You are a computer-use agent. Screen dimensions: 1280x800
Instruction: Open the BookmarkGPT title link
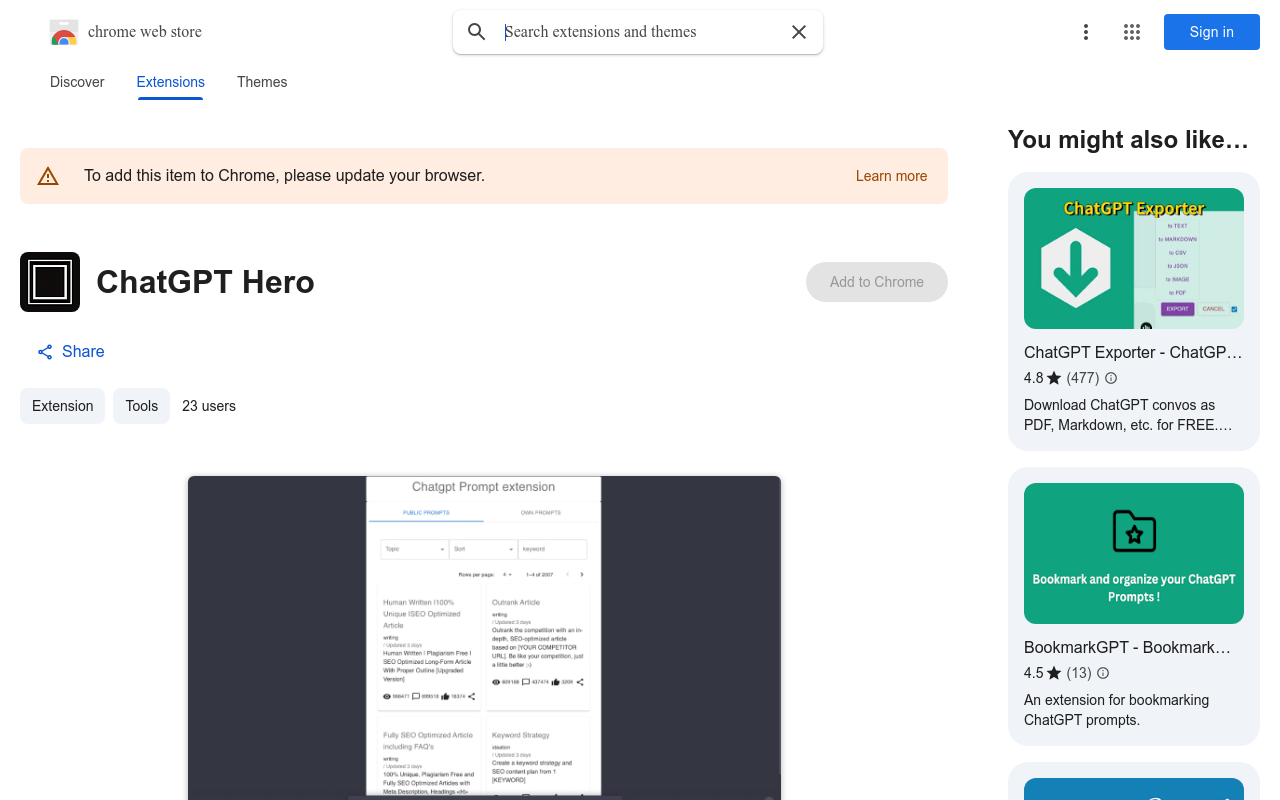coord(1128,647)
